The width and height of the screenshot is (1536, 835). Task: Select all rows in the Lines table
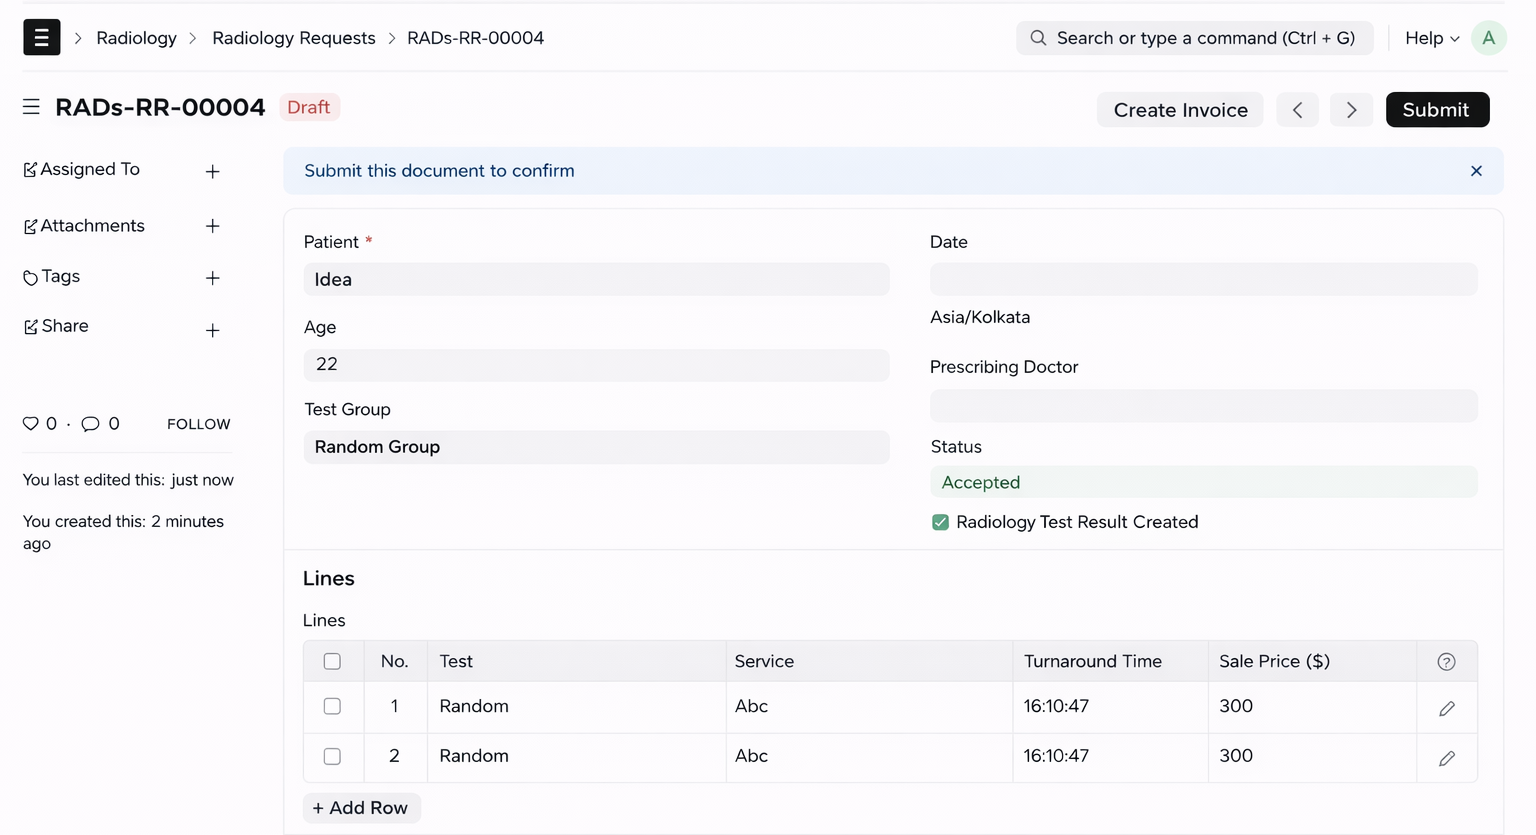[332, 661]
